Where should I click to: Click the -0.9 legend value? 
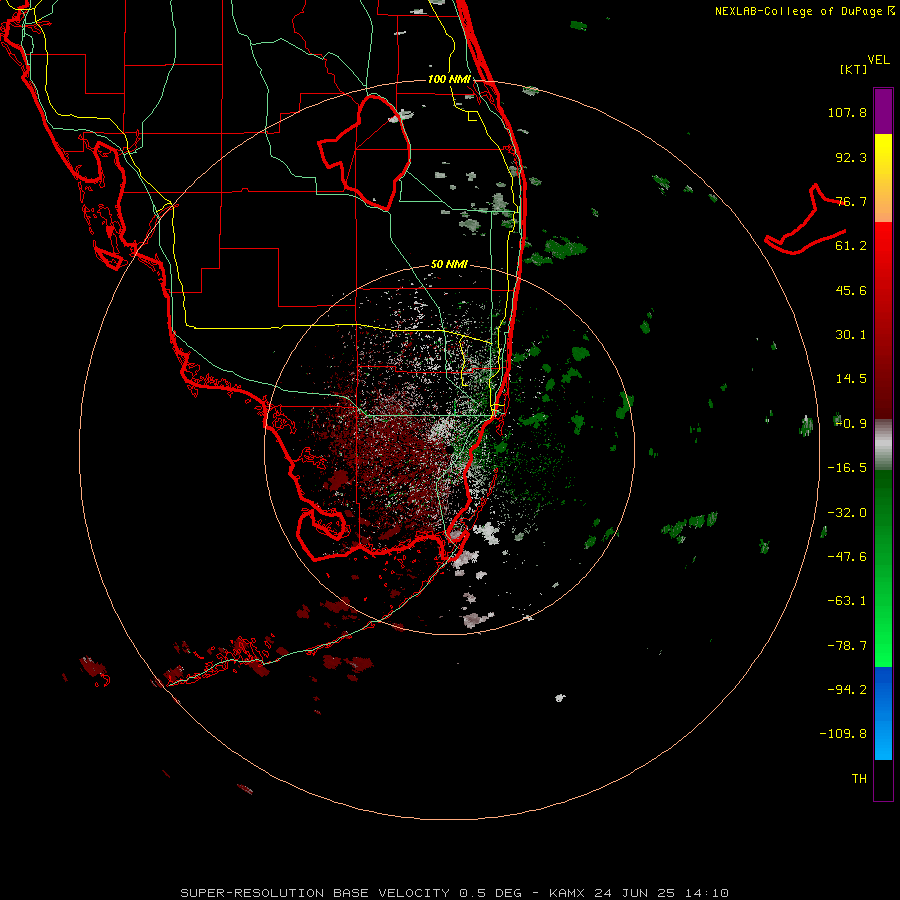(851, 424)
